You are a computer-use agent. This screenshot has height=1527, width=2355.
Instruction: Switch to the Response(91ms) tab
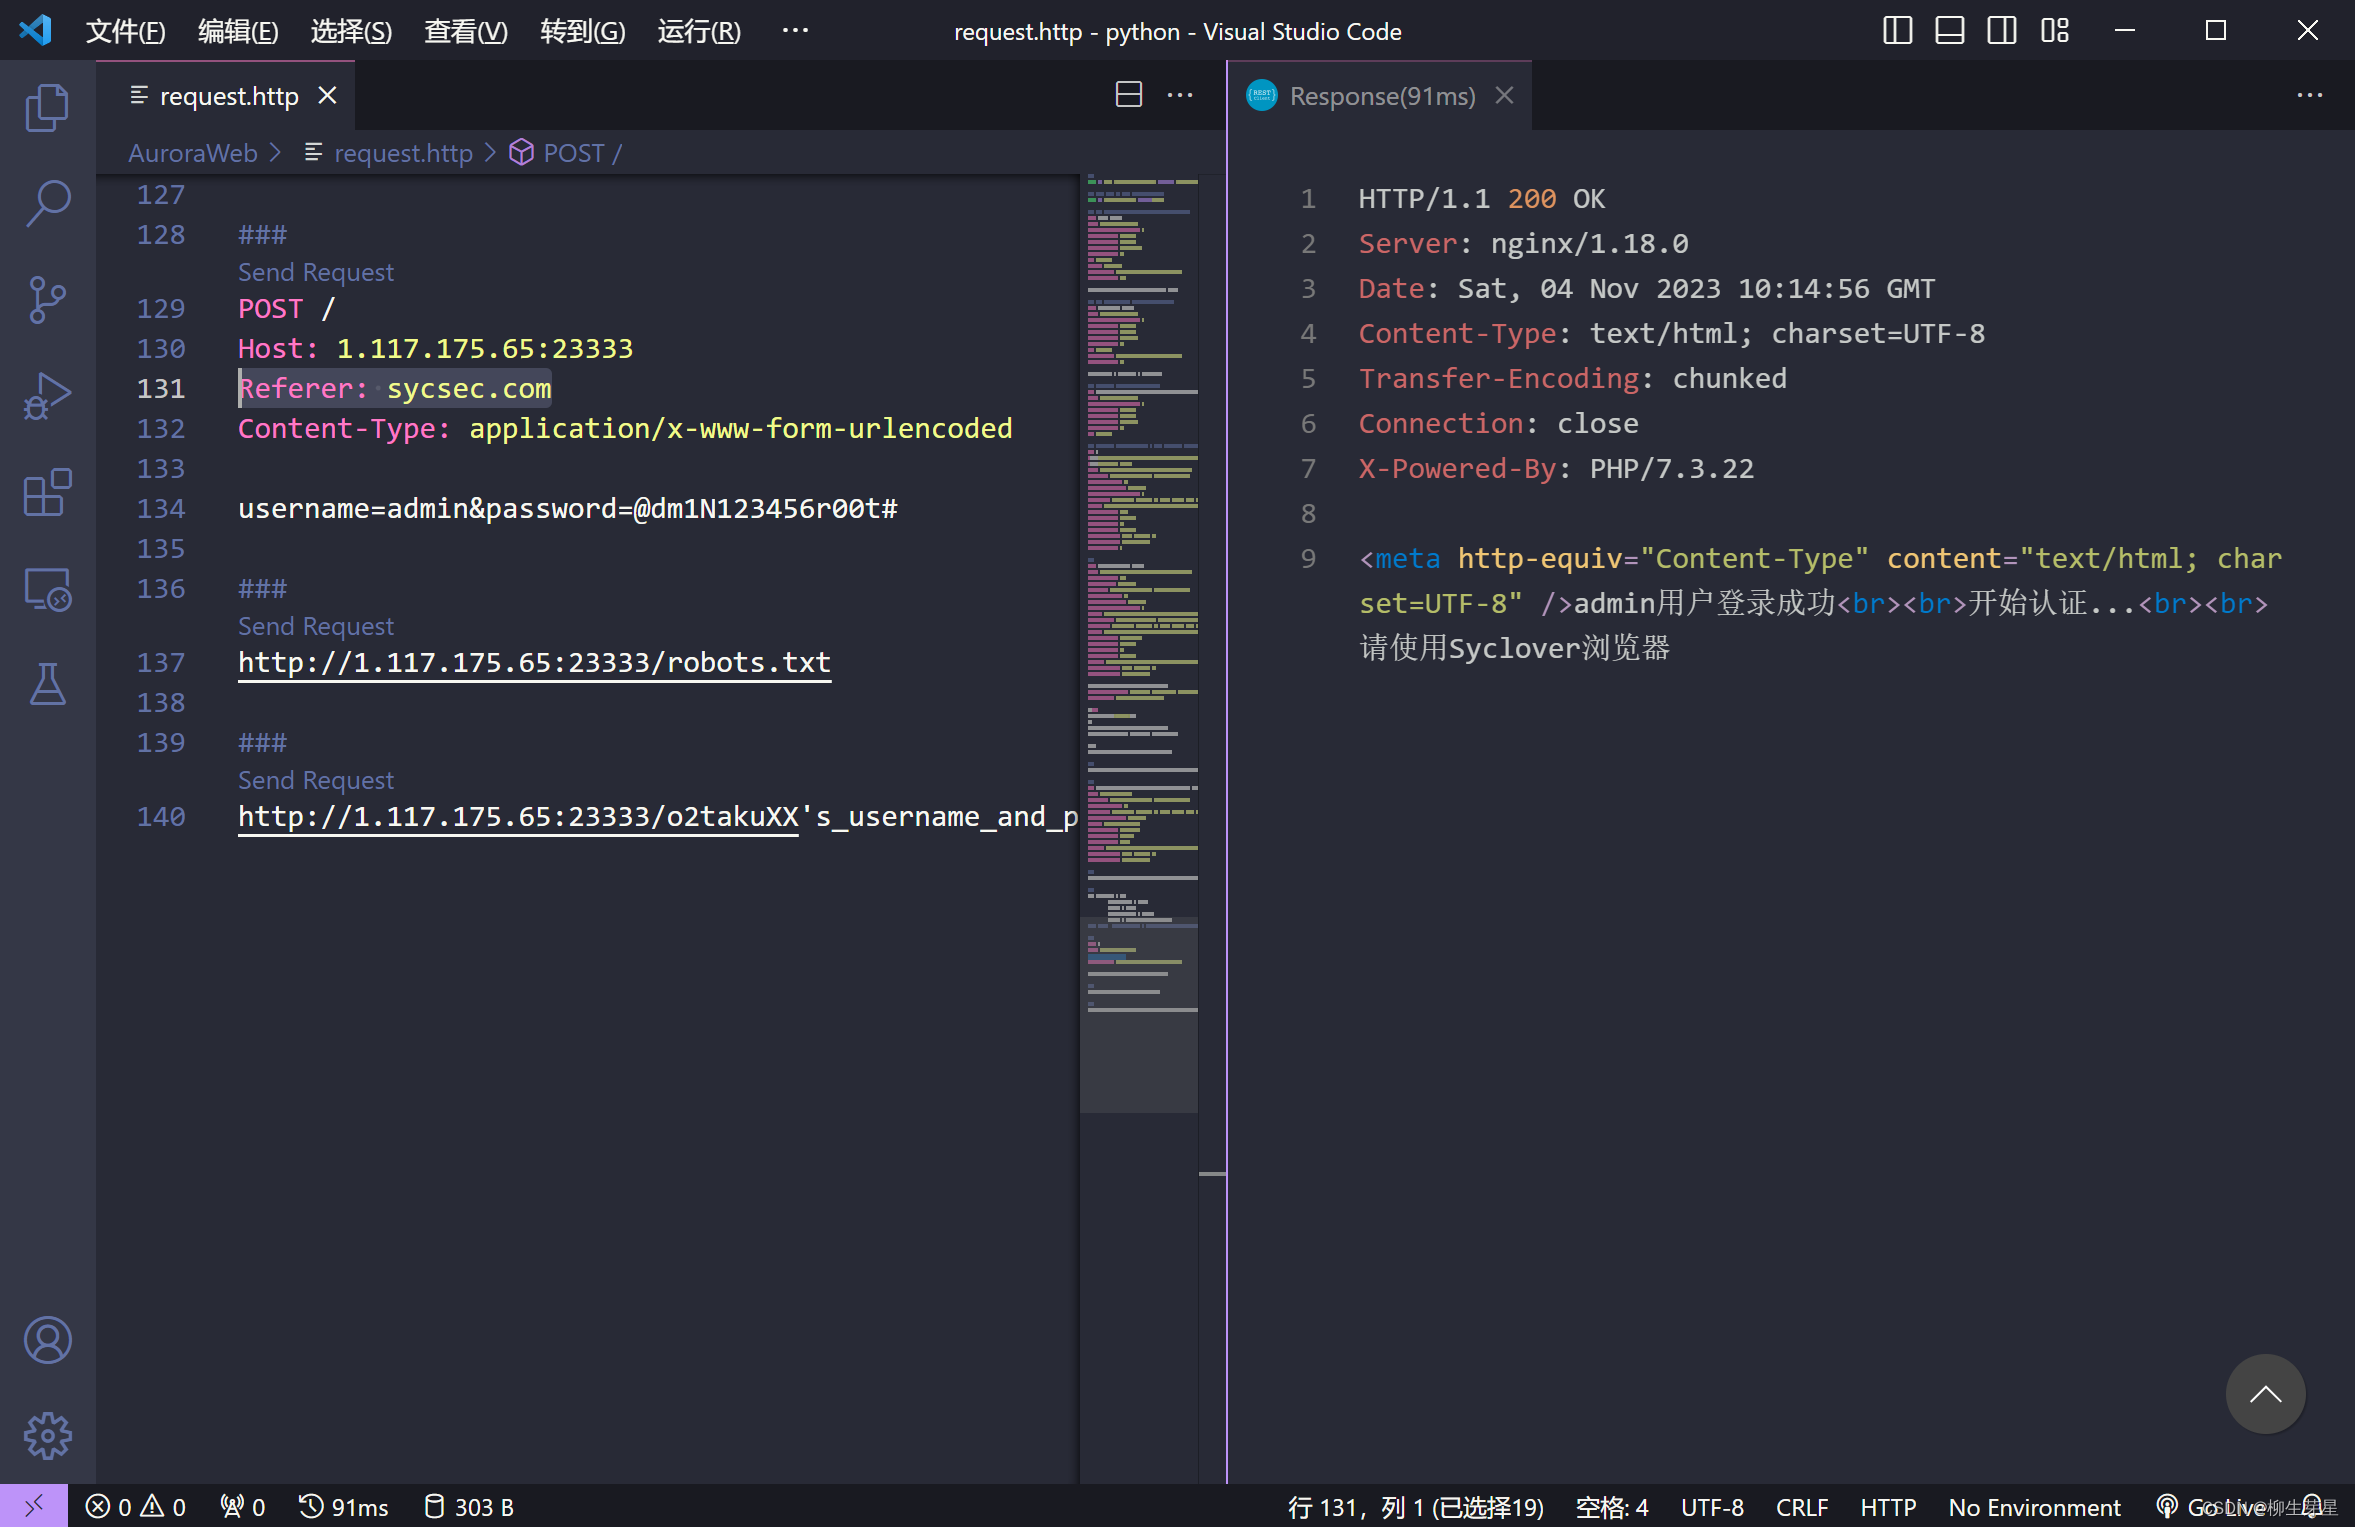[x=1382, y=96]
